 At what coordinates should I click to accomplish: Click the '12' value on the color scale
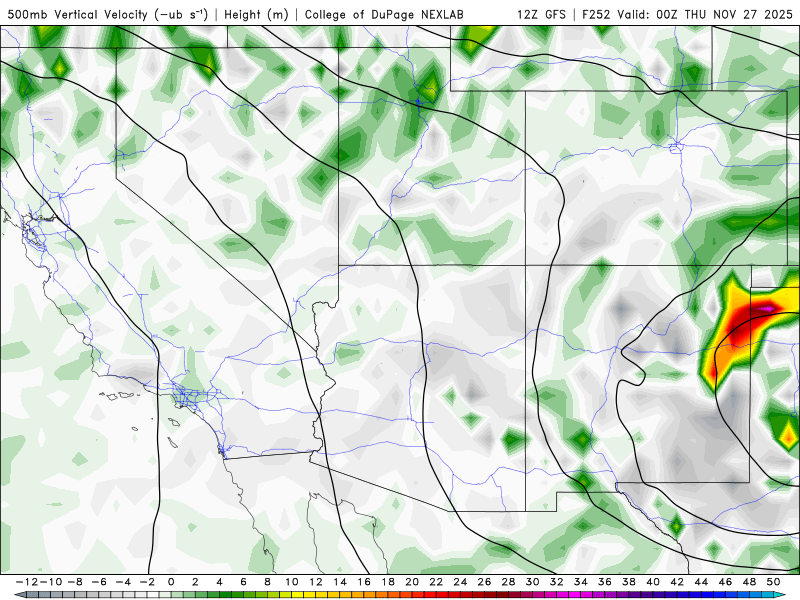316,582
